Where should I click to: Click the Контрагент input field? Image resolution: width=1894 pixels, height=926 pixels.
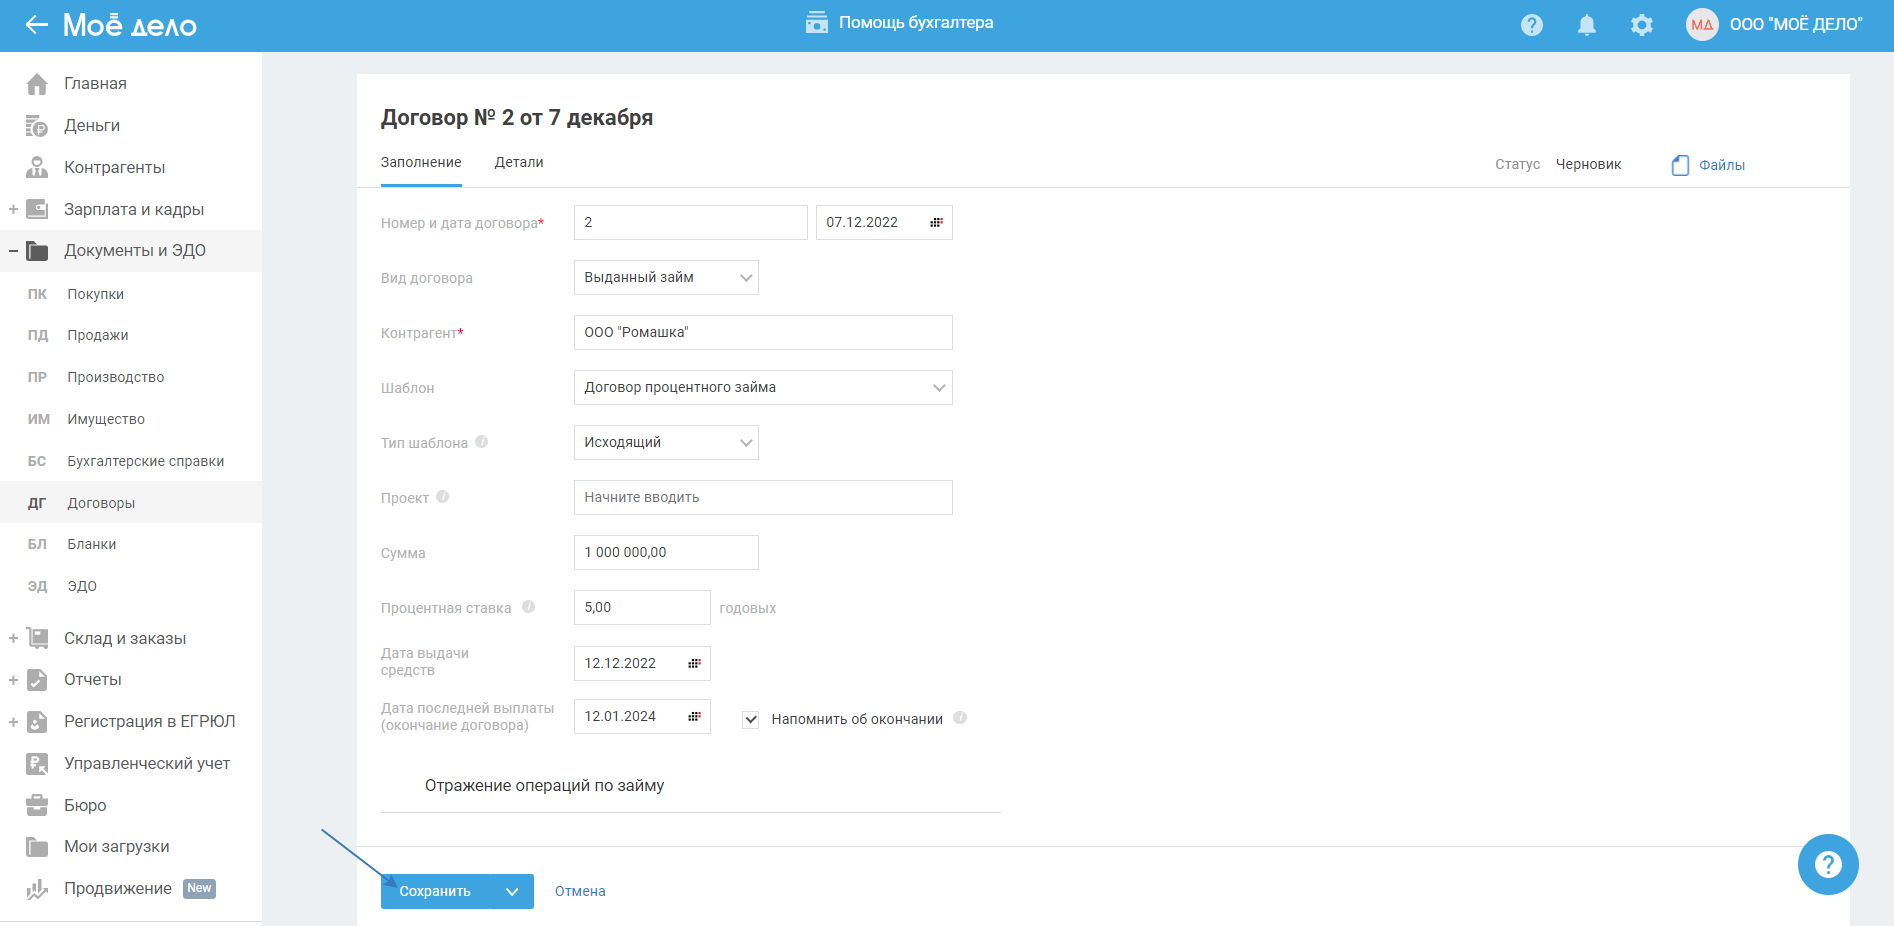coord(763,332)
